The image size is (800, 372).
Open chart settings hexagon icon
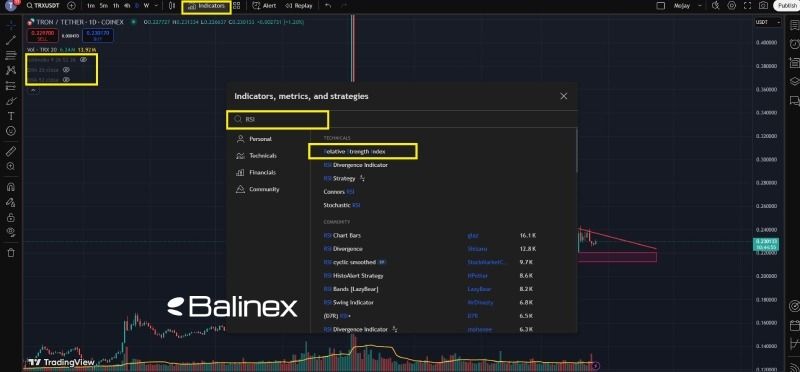(732, 6)
